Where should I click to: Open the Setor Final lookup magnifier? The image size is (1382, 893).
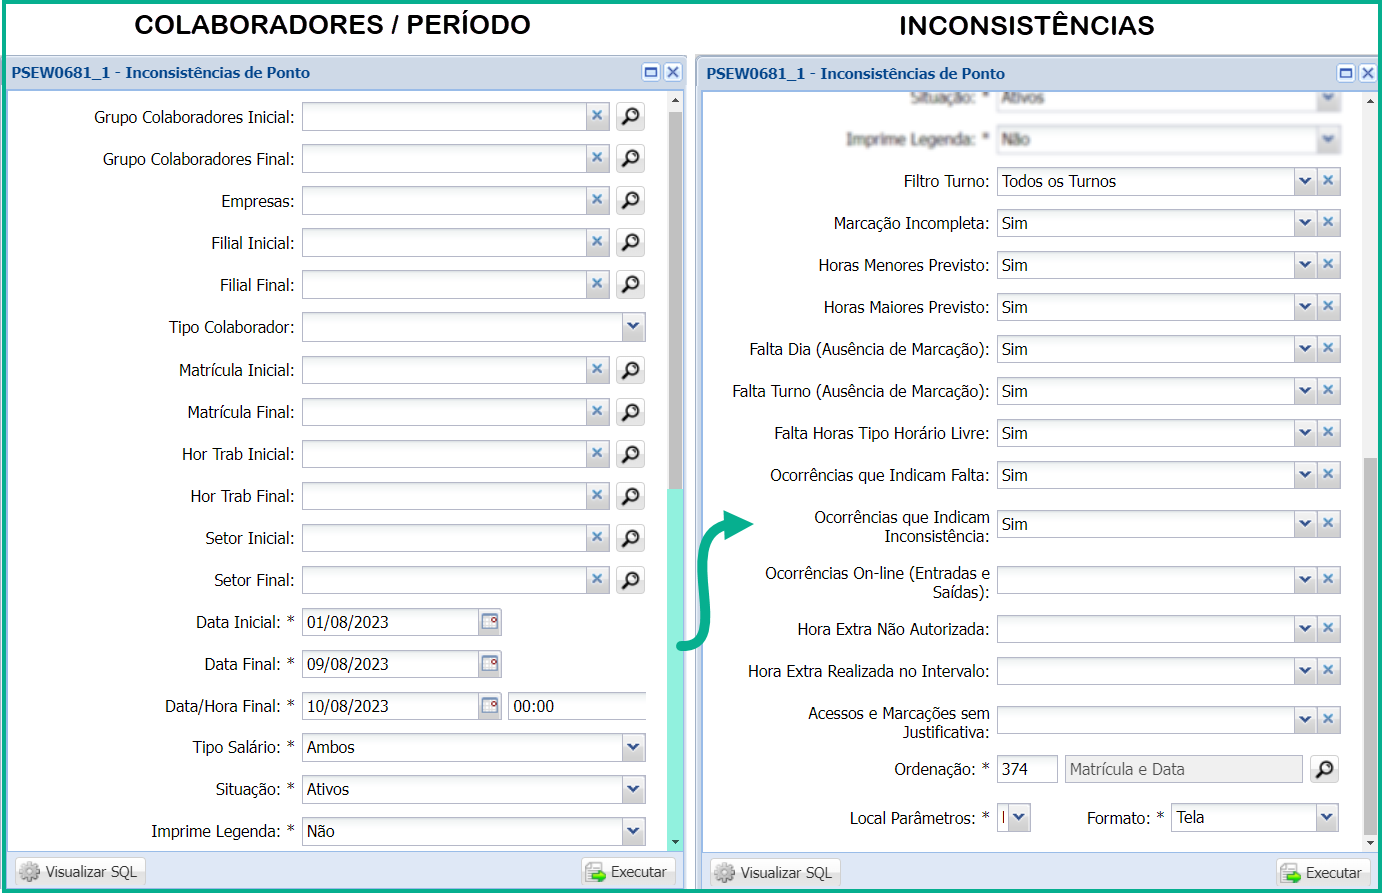coord(629,579)
